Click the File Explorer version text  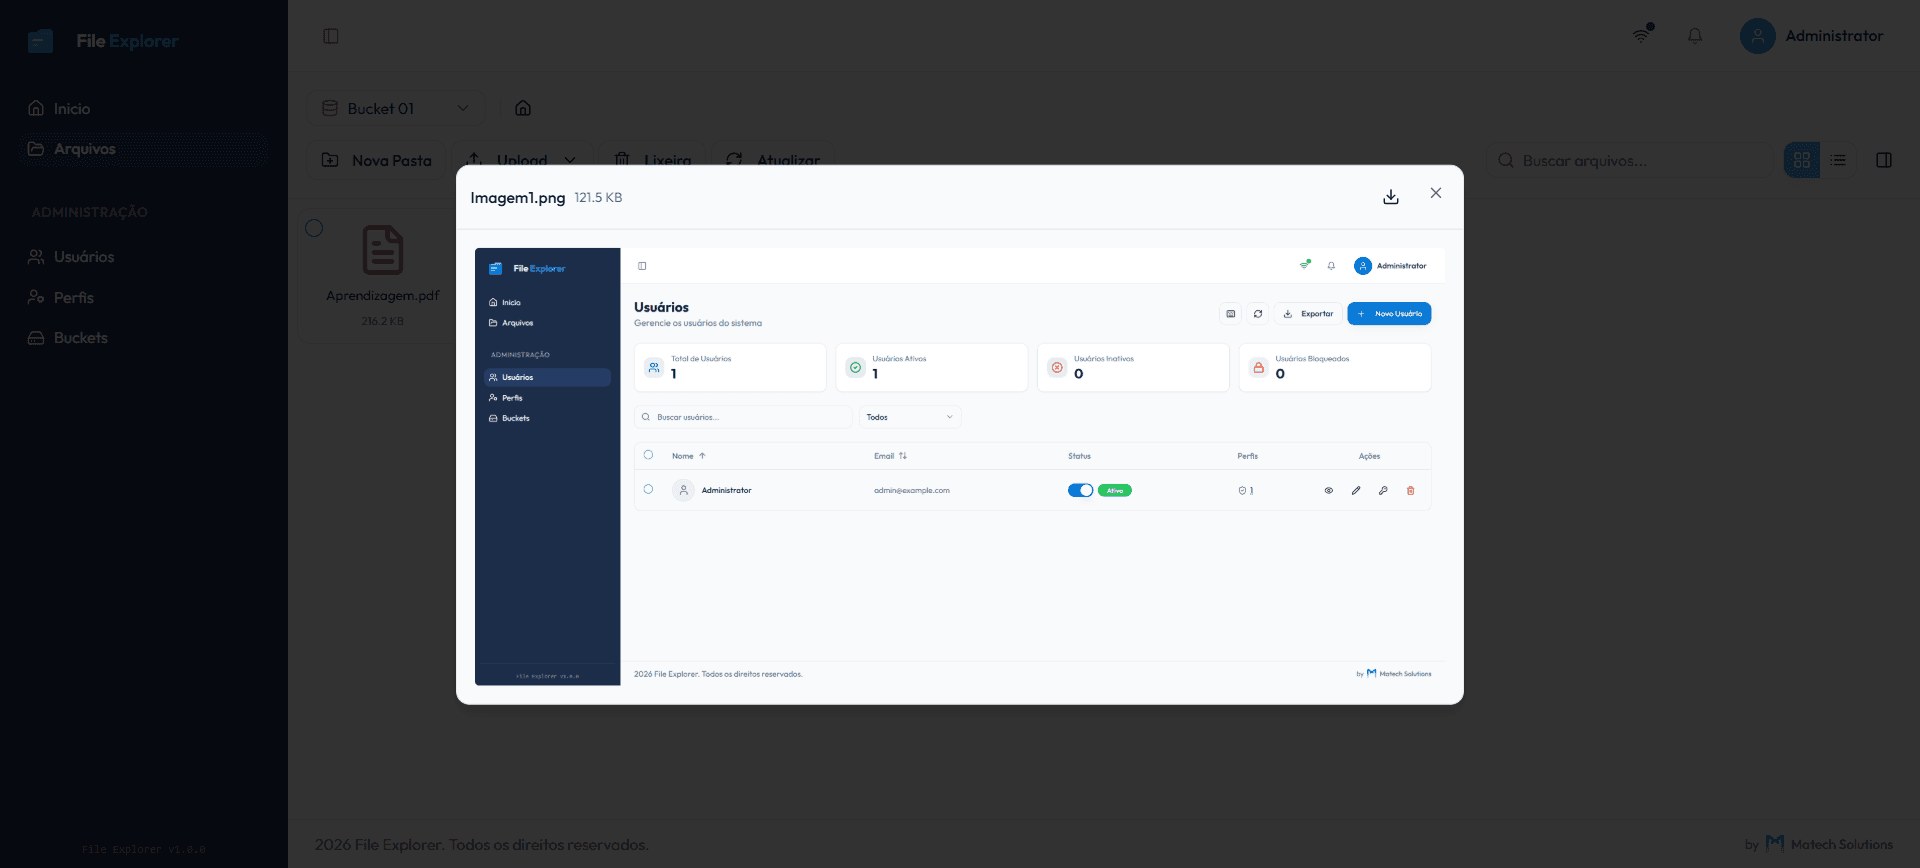tap(144, 849)
